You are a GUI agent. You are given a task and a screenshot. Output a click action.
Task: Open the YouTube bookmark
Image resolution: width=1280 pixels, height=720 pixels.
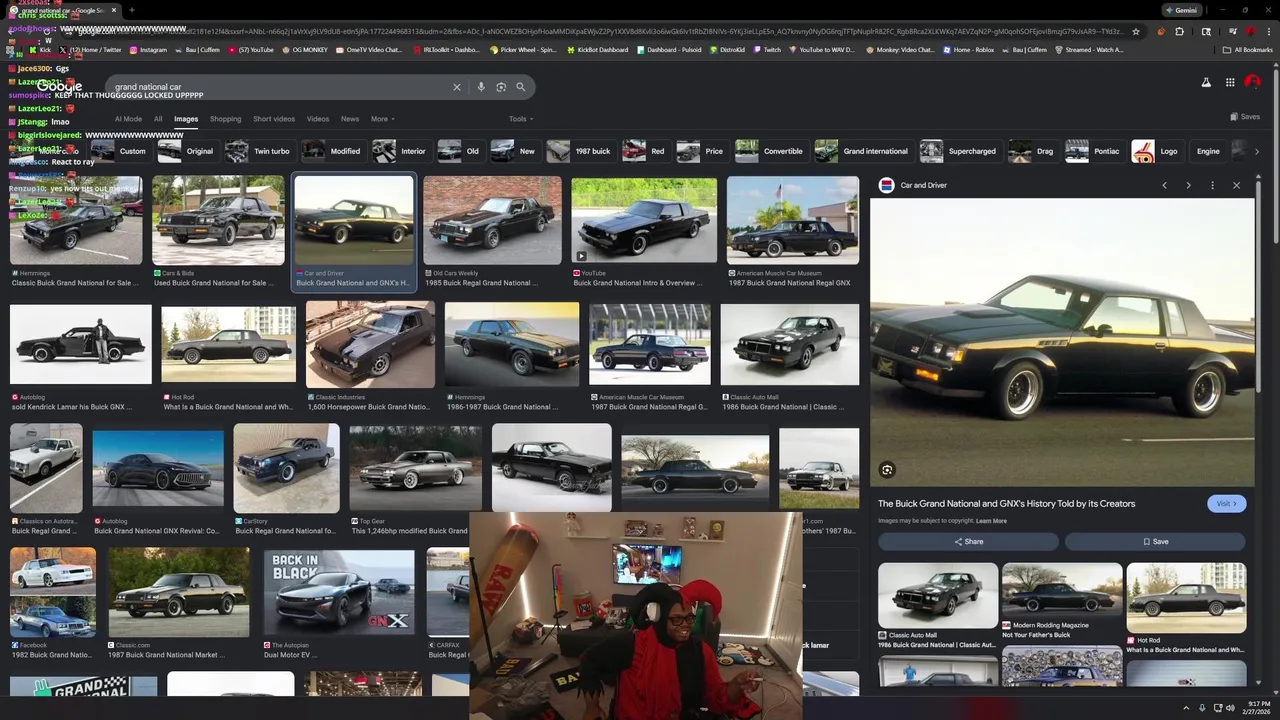click(252, 50)
